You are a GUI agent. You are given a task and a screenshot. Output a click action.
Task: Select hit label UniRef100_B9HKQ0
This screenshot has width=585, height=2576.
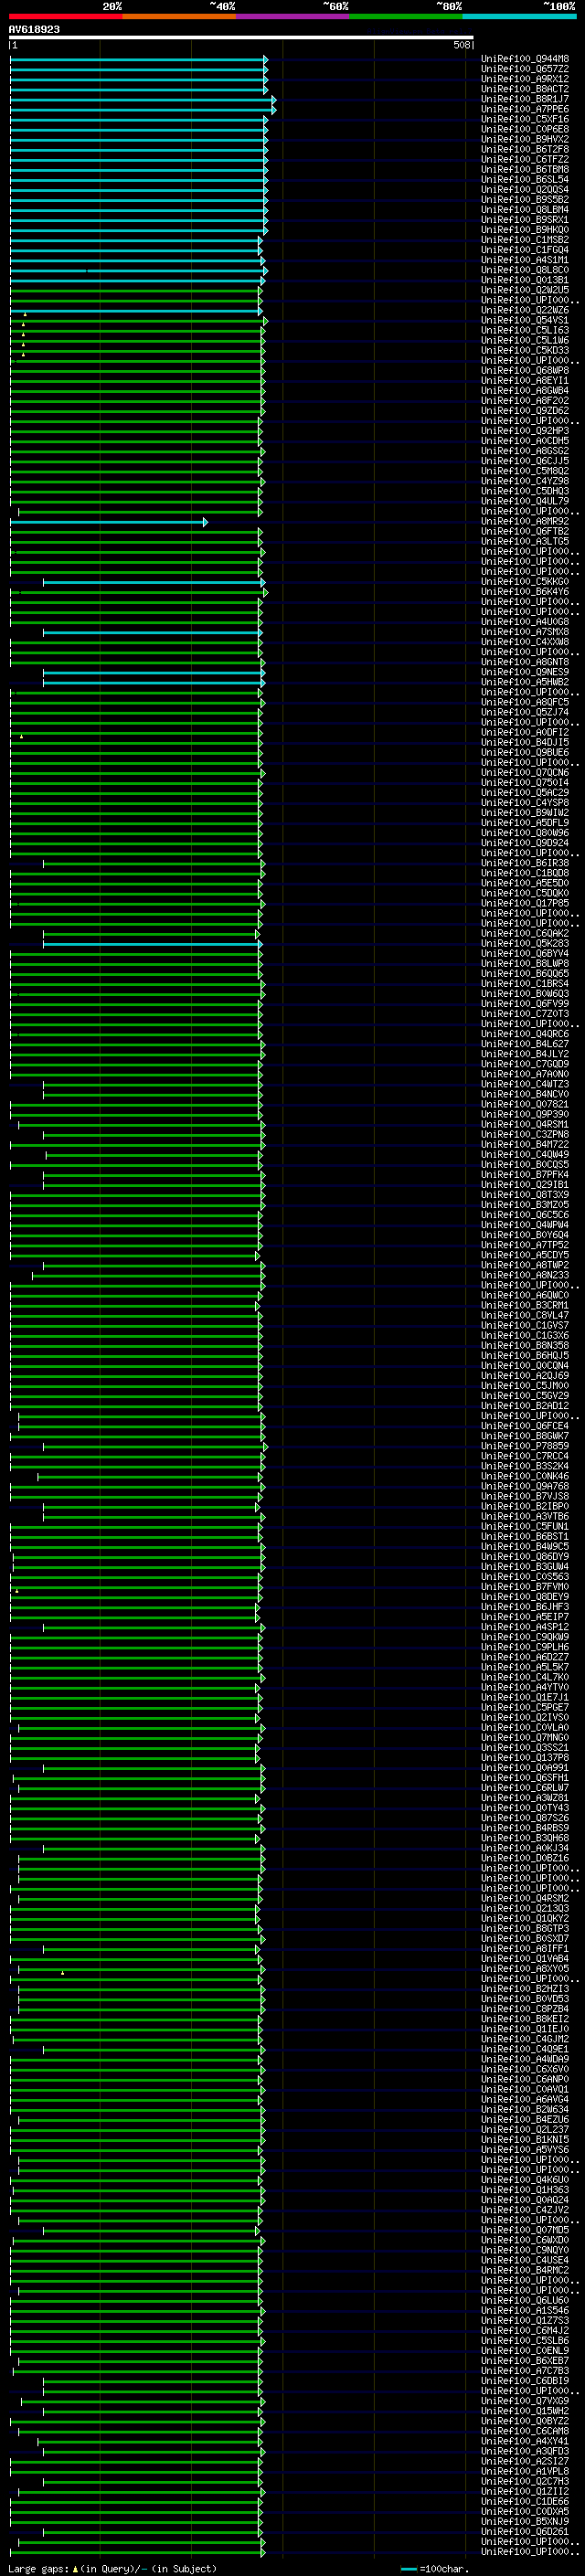coord(525,229)
